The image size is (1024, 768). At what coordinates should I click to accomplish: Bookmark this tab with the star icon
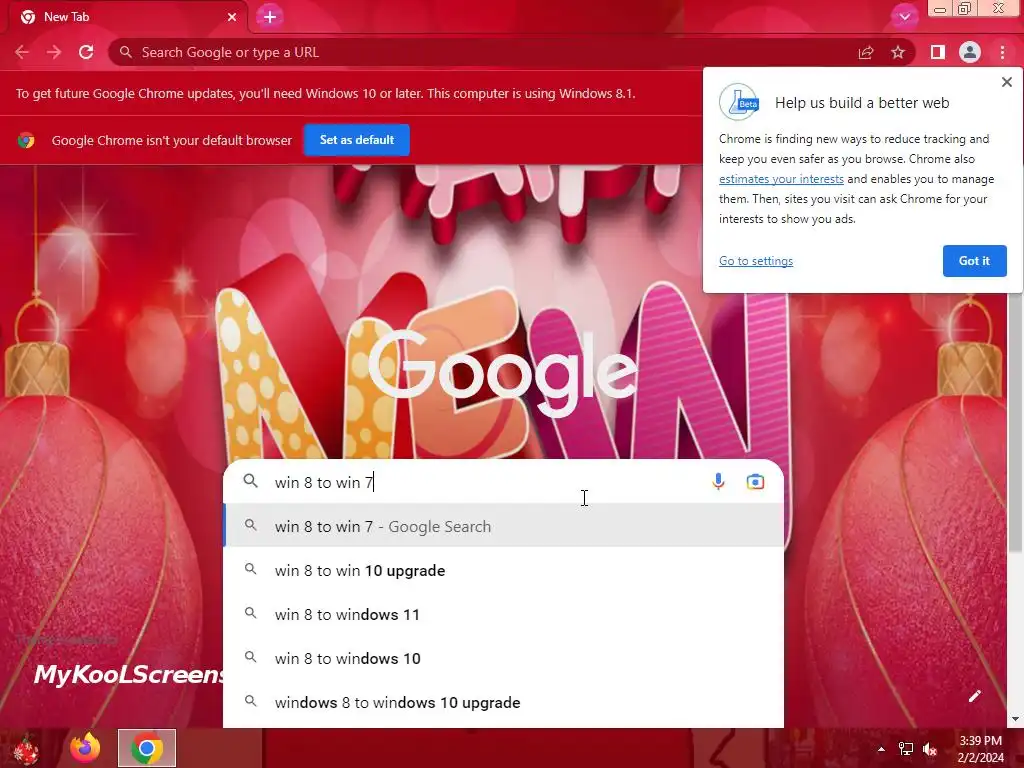click(x=898, y=52)
